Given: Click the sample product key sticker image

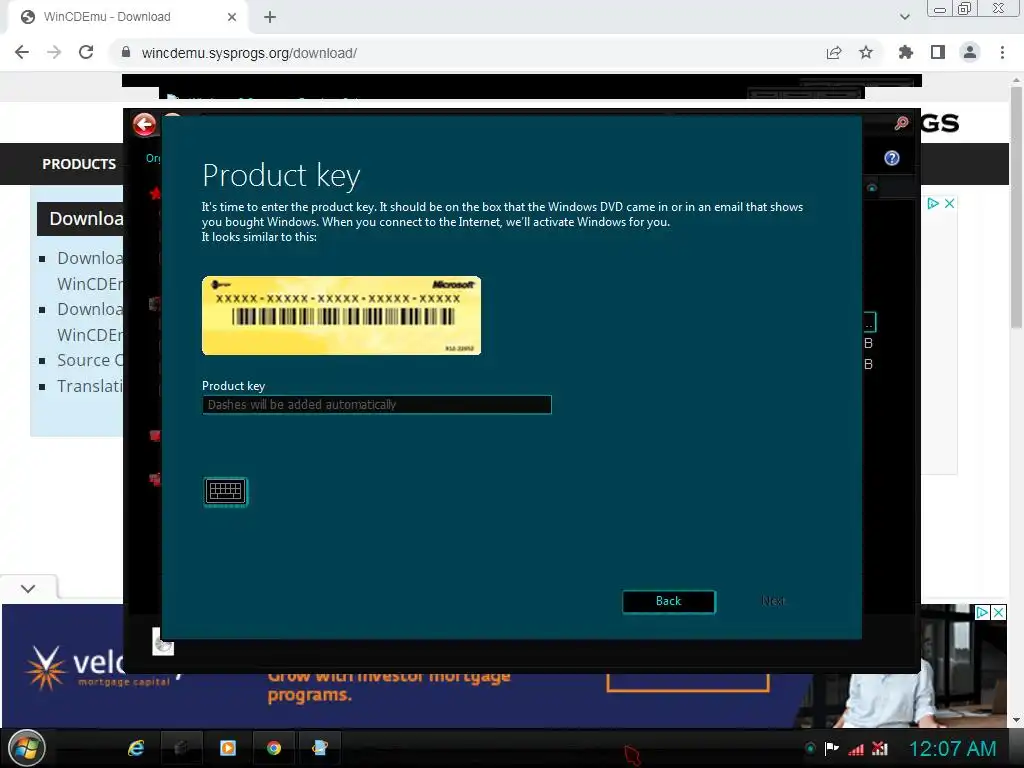Looking at the screenshot, I should coord(342,316).
